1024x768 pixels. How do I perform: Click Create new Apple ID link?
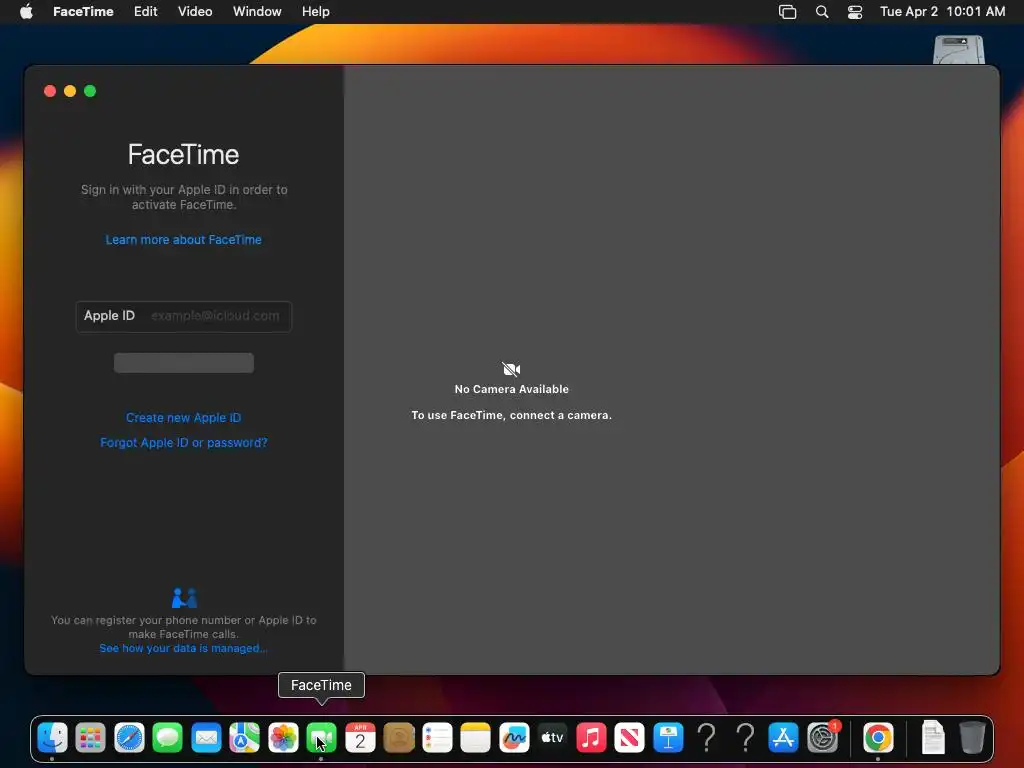(184, 417)
